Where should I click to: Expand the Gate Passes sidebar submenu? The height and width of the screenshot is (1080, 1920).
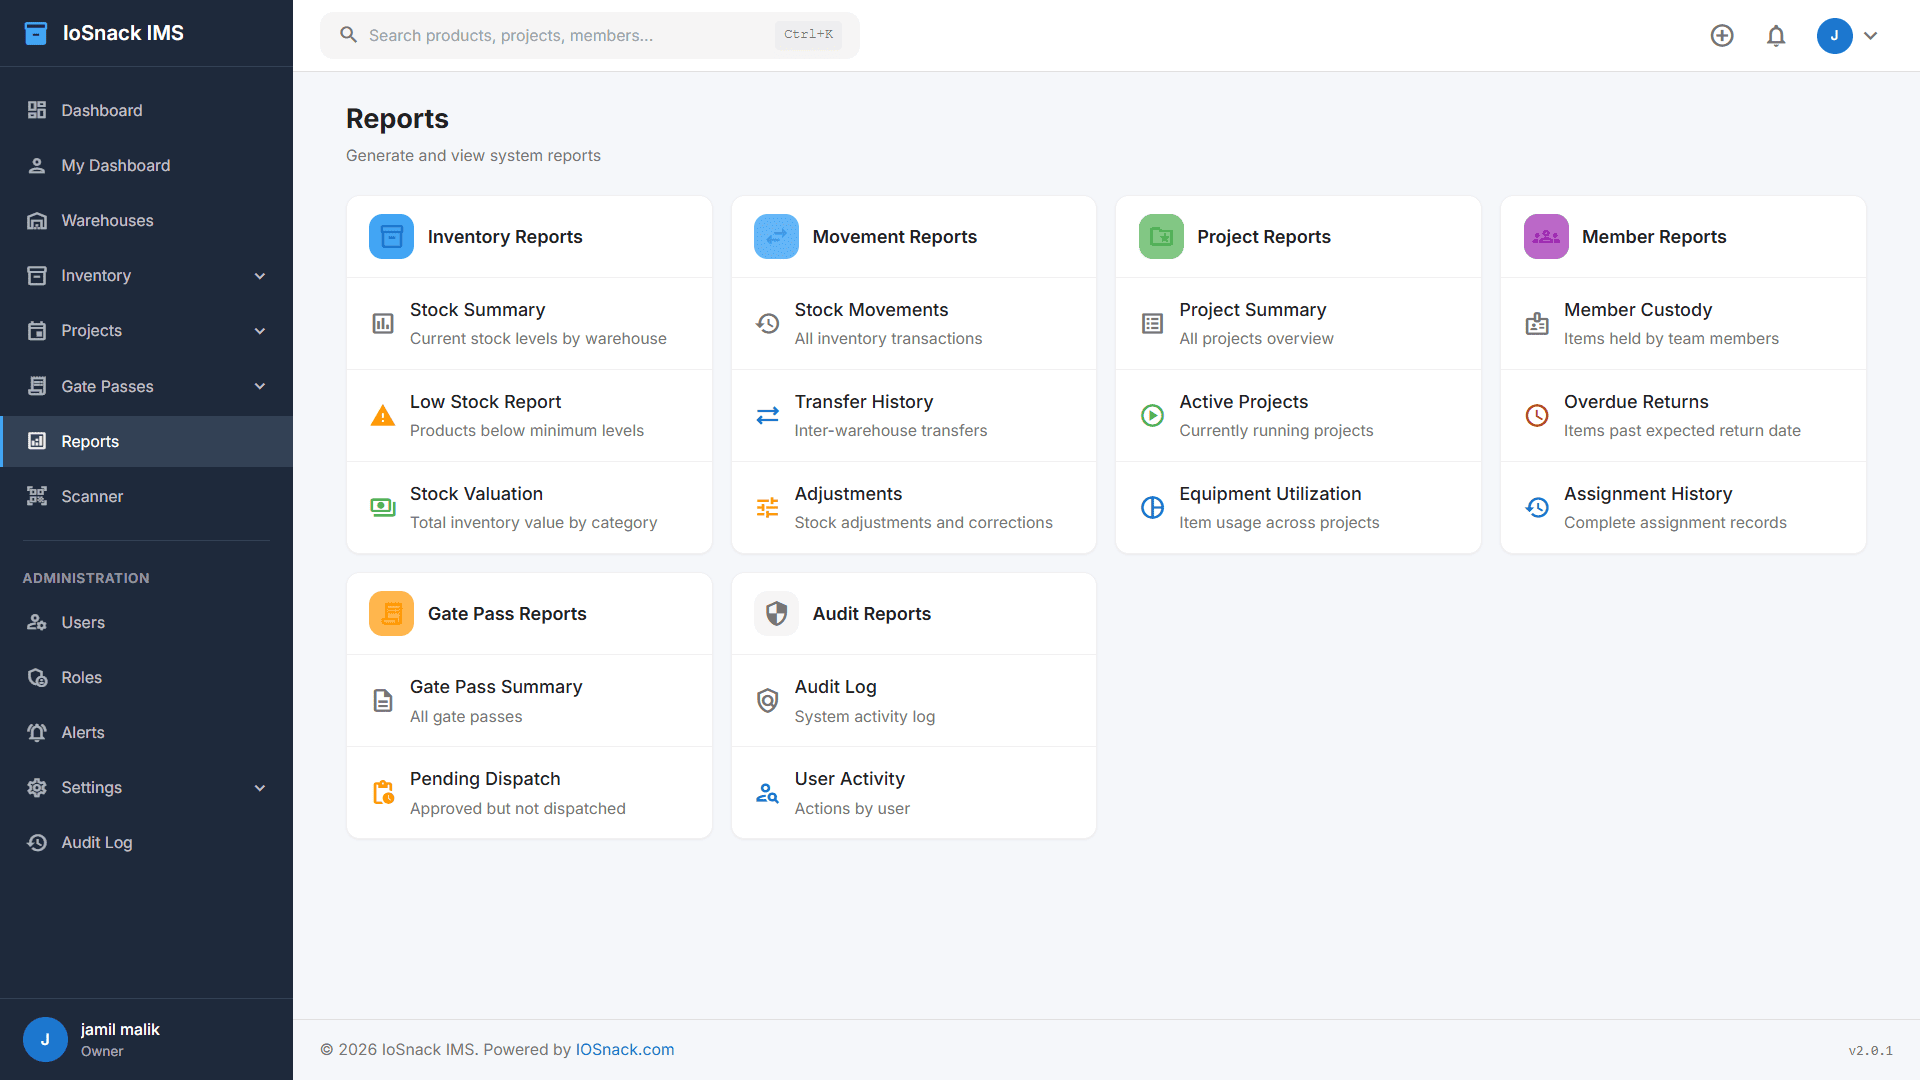[260, 387]
